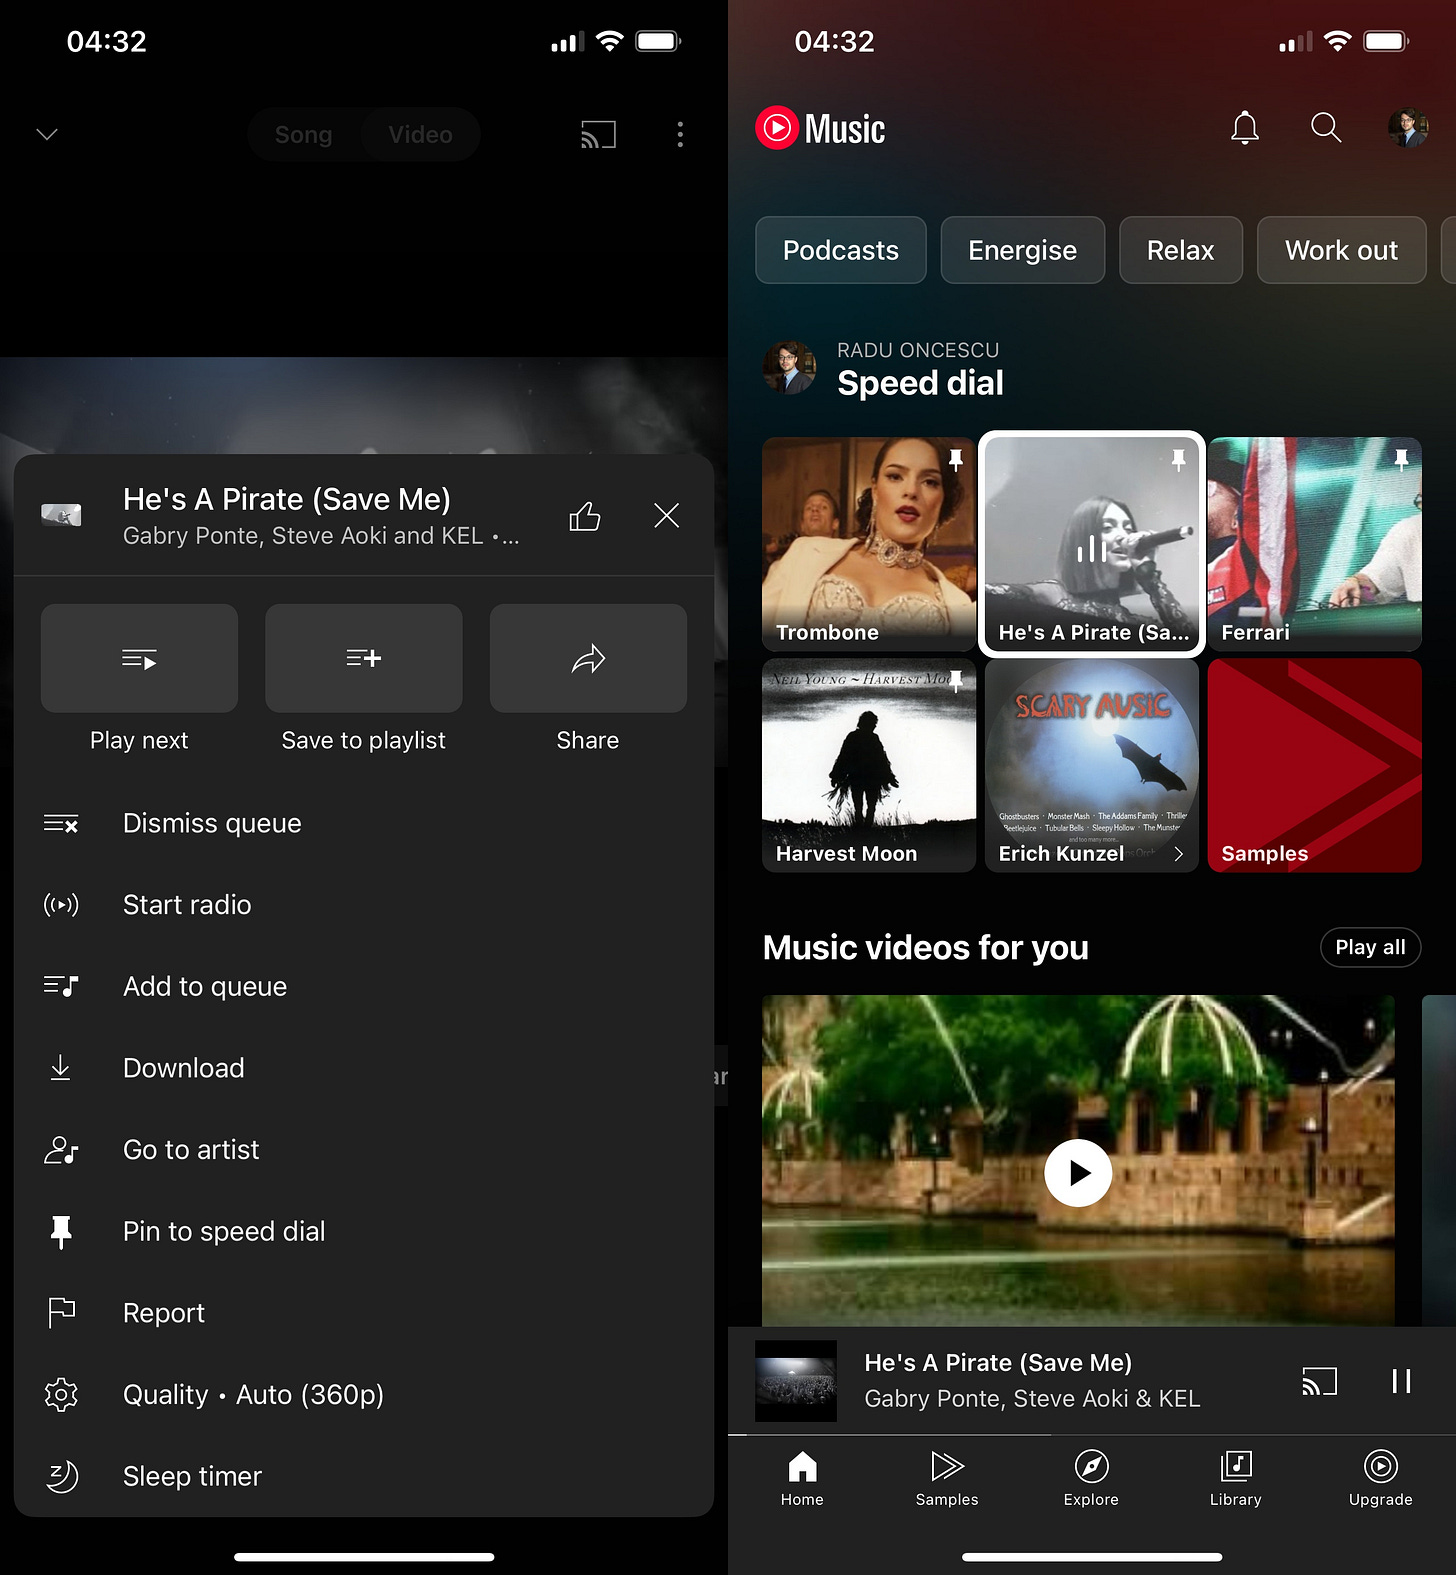Open the Erich Kunzel speed dial tile
The width and height of the screenshot is (1456, 1575).
point(1092,765)
